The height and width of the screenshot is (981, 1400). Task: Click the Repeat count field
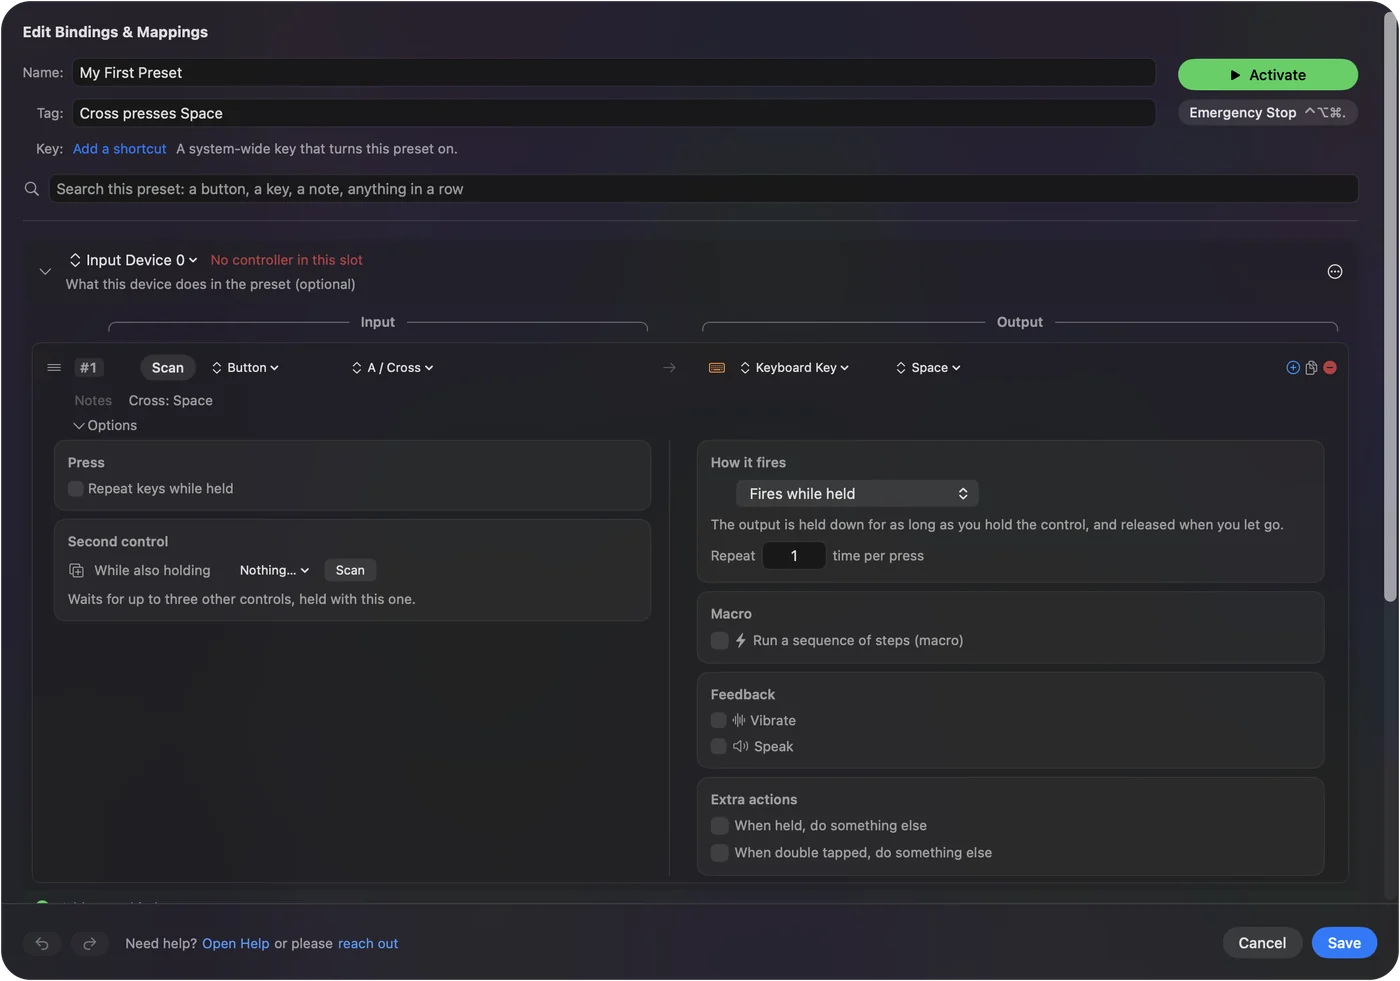pos(794,556)
